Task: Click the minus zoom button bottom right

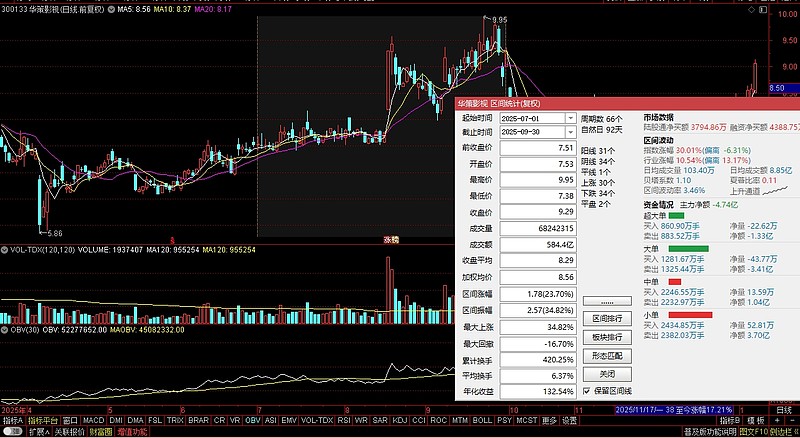Action: coord(792,421)
